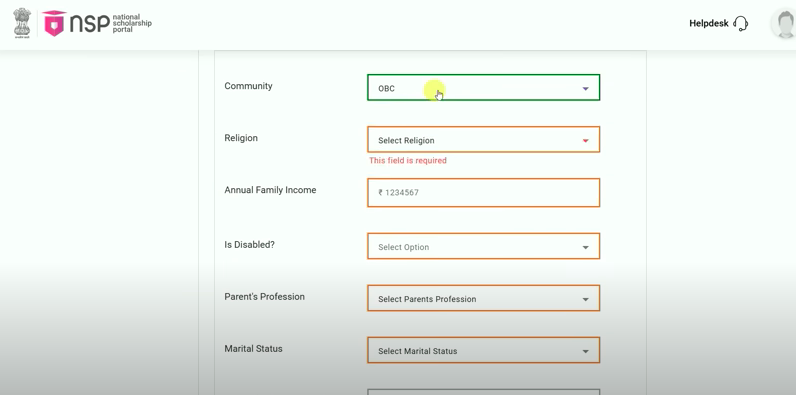Click the Marital Status label

tap(253, 349)
